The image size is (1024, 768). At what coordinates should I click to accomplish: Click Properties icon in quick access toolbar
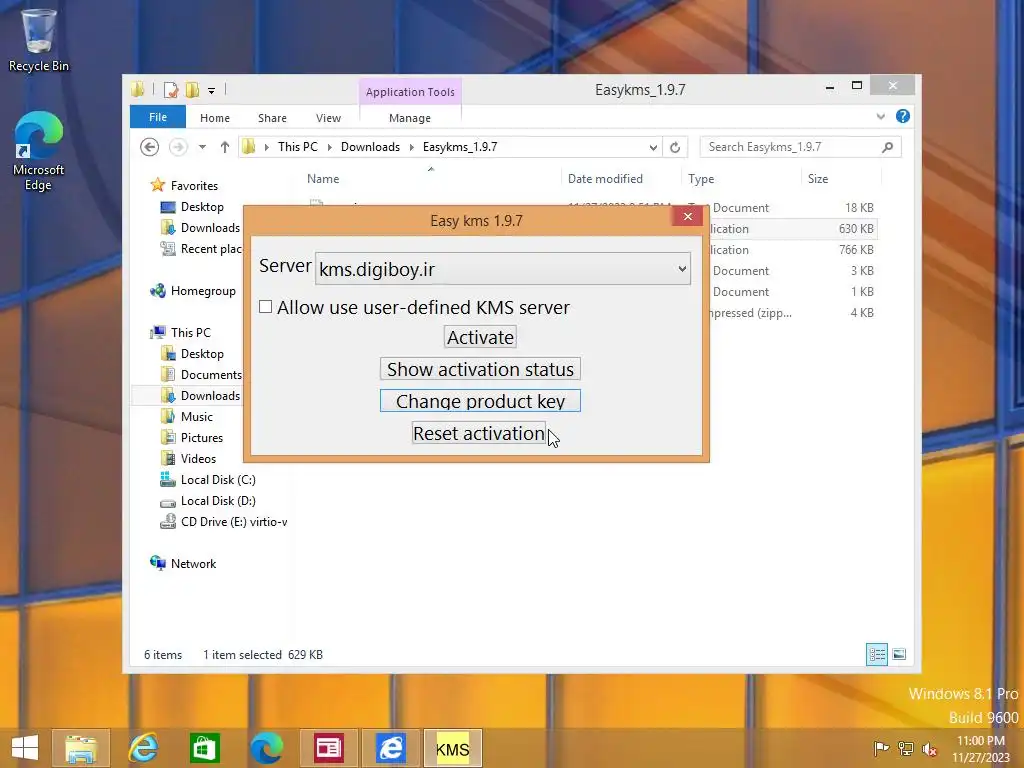point(171,89)
